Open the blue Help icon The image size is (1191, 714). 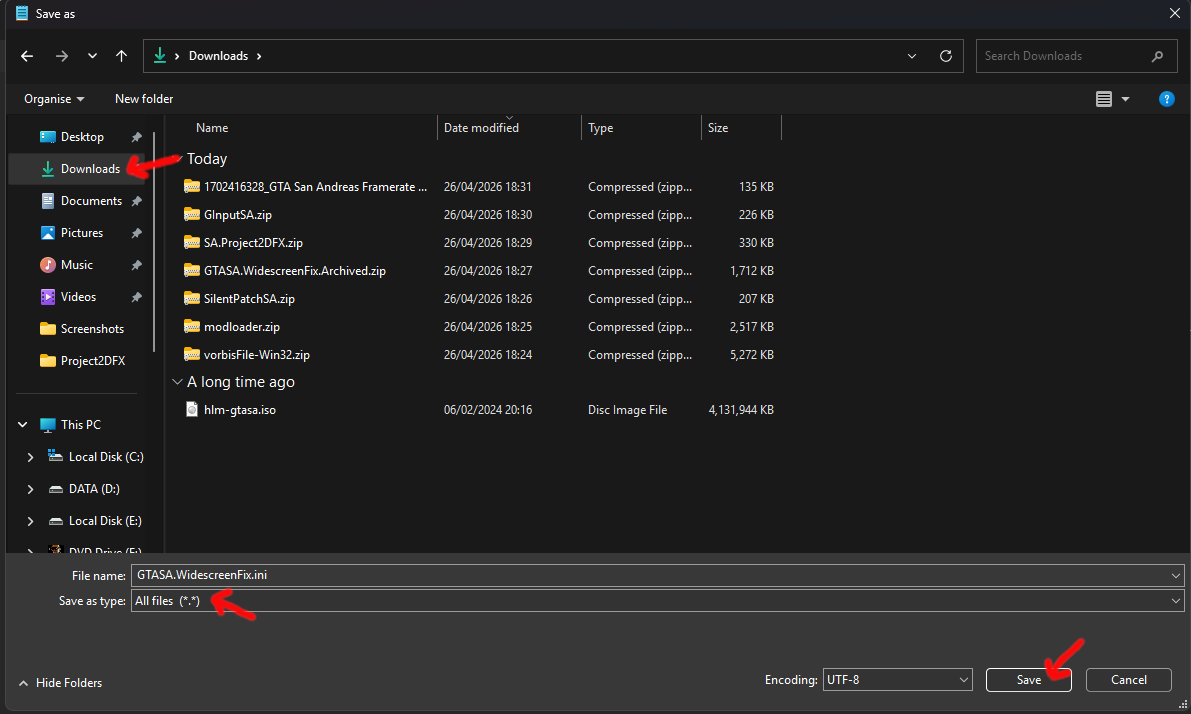tap(1166, 99)
